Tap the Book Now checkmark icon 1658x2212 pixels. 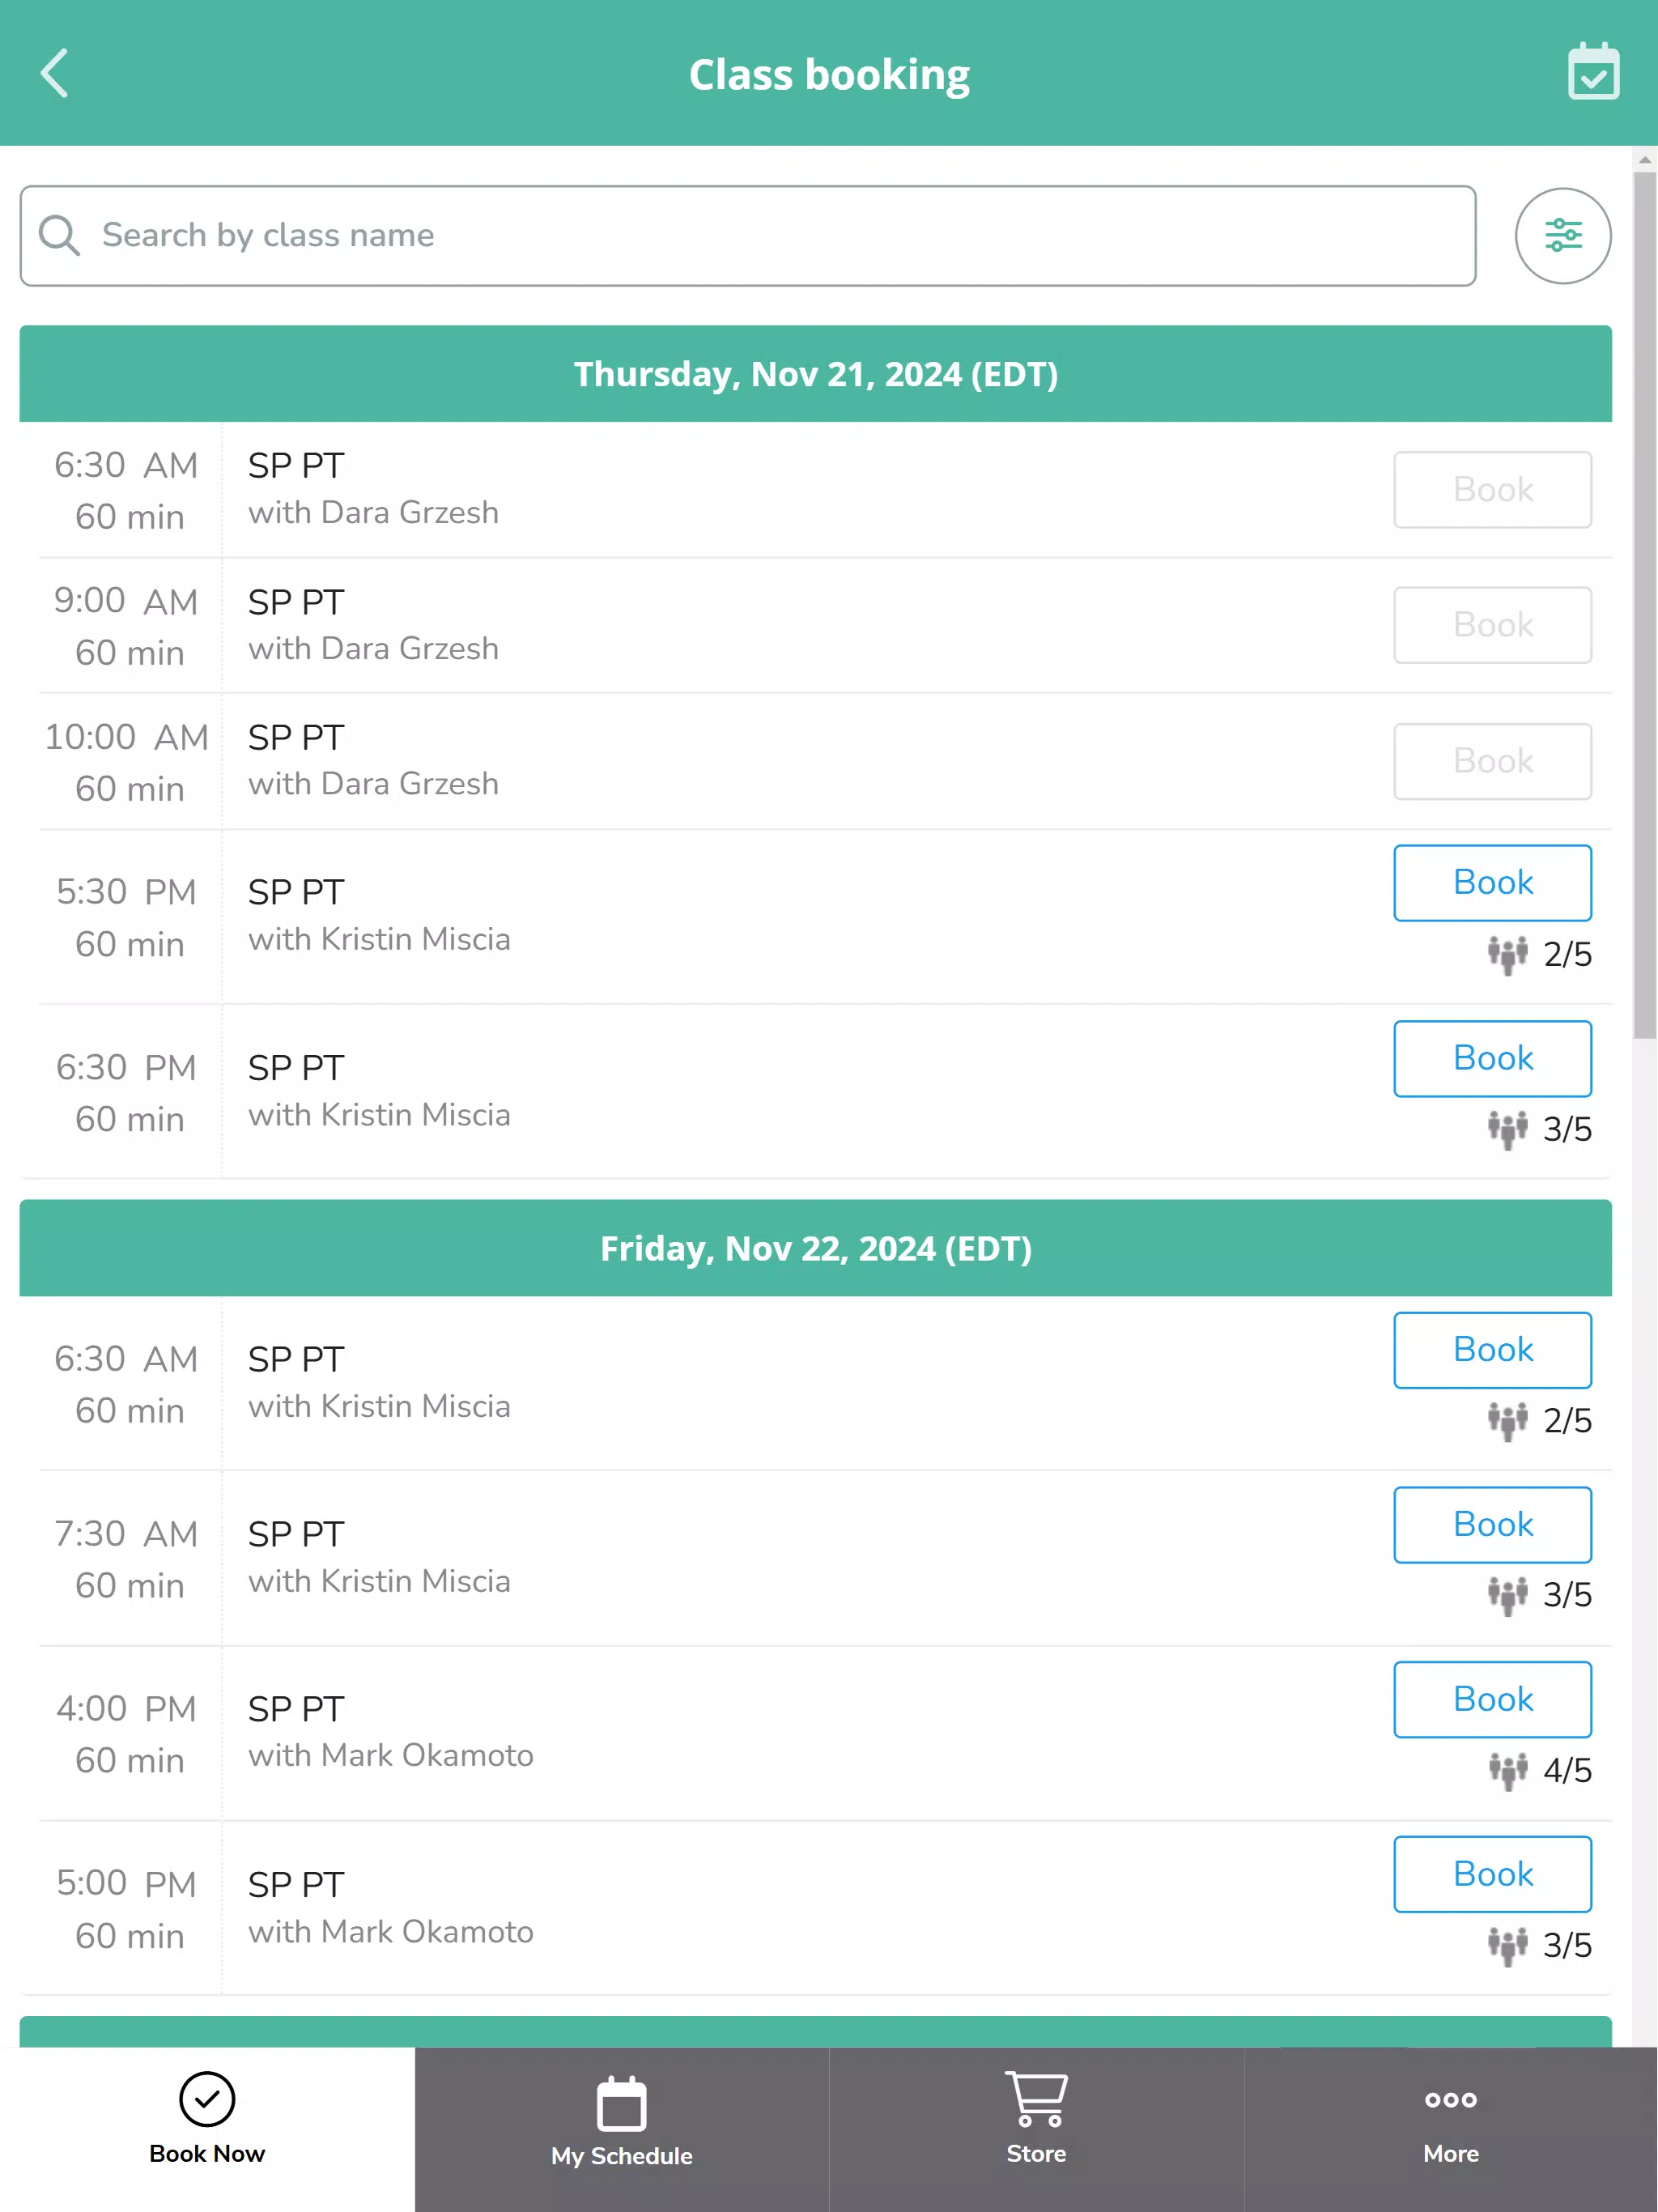(x=207, y=2098)
